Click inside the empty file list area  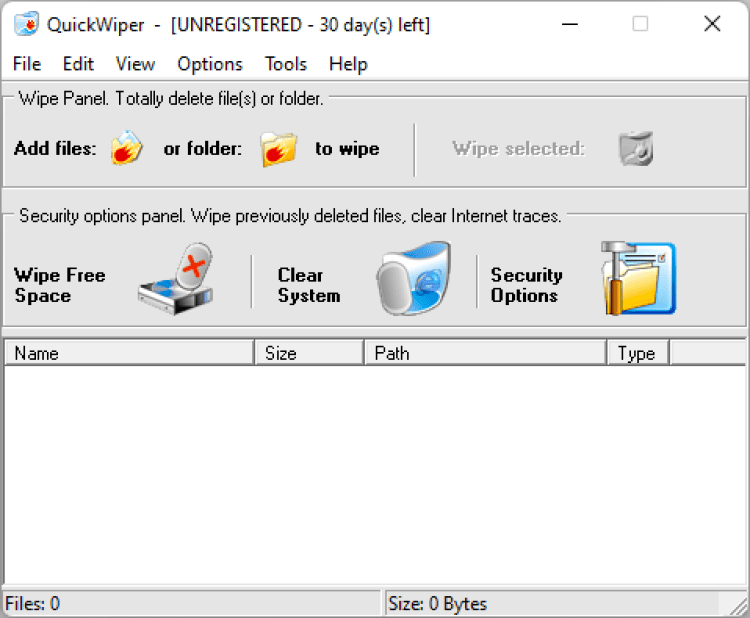(x=375, y=475)
